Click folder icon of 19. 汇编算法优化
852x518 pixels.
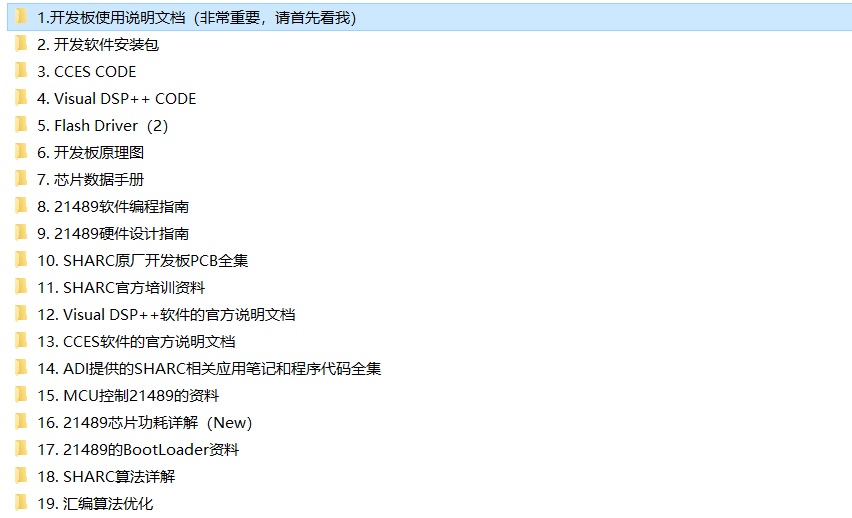tap(21, 503)
